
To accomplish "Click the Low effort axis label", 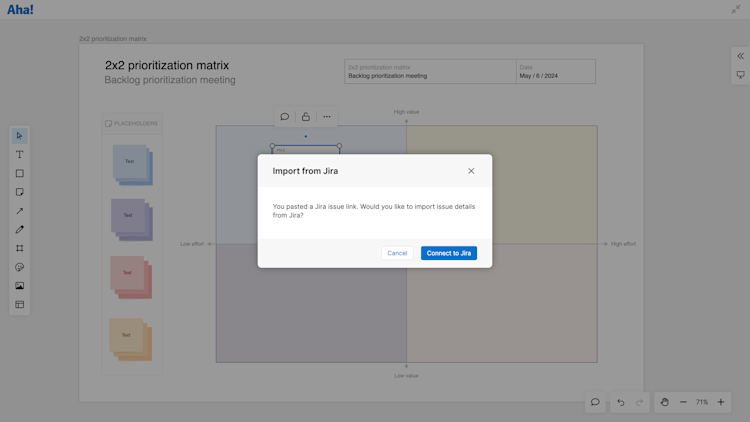I will click(192, 244).
